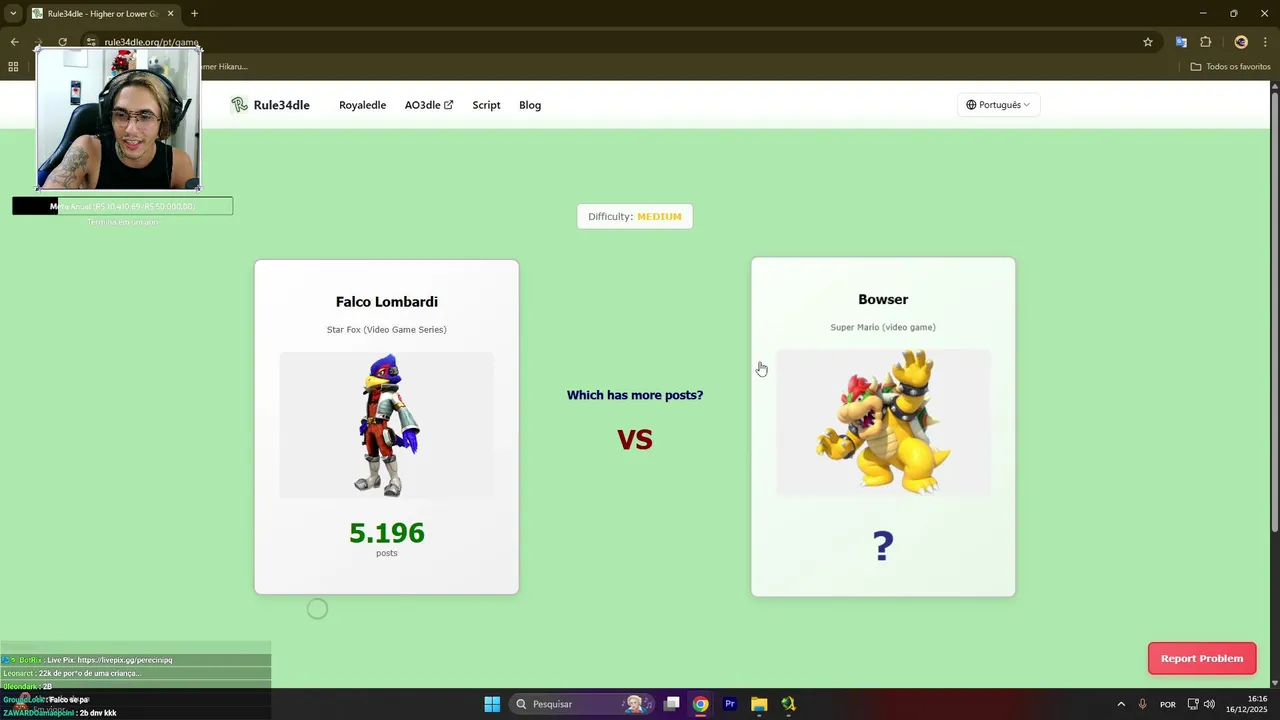The width and height of the screenshot is (1280, 720).
Task: Open the tab search dropdown arrow
Action: click(x=13, y=14)
